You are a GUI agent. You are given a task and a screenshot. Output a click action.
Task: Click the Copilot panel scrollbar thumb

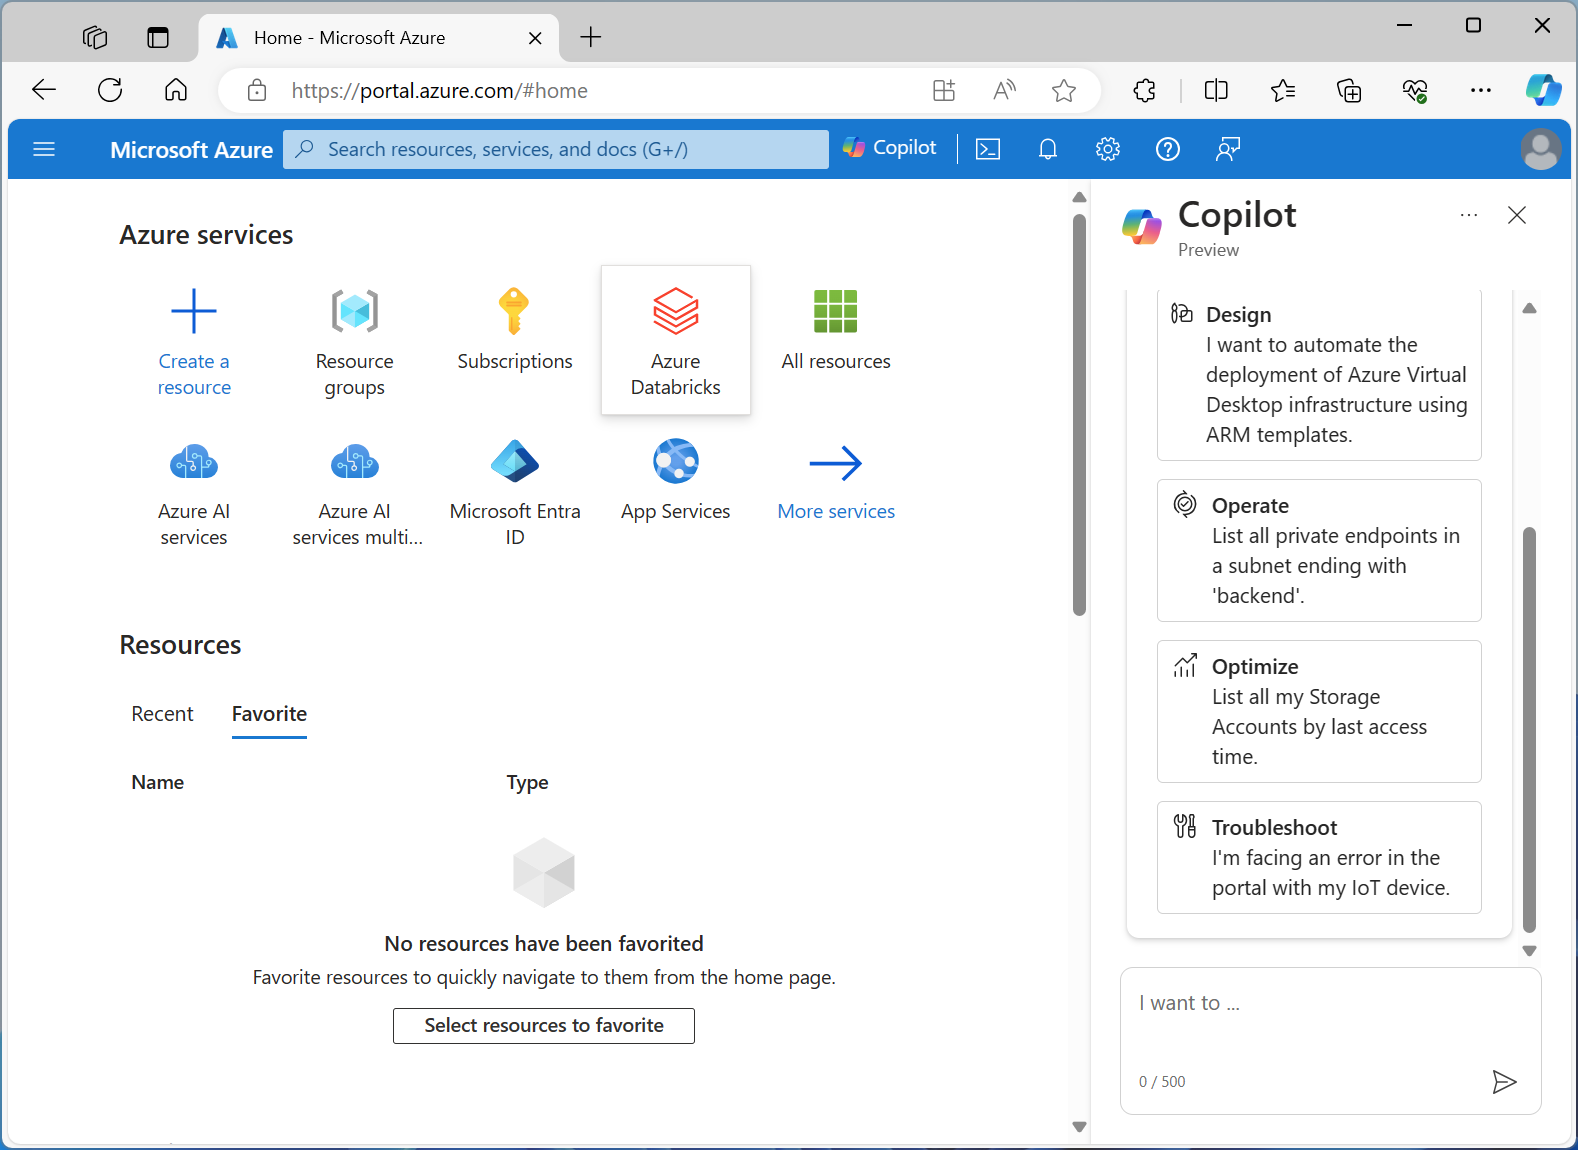tap(1529, 730)
